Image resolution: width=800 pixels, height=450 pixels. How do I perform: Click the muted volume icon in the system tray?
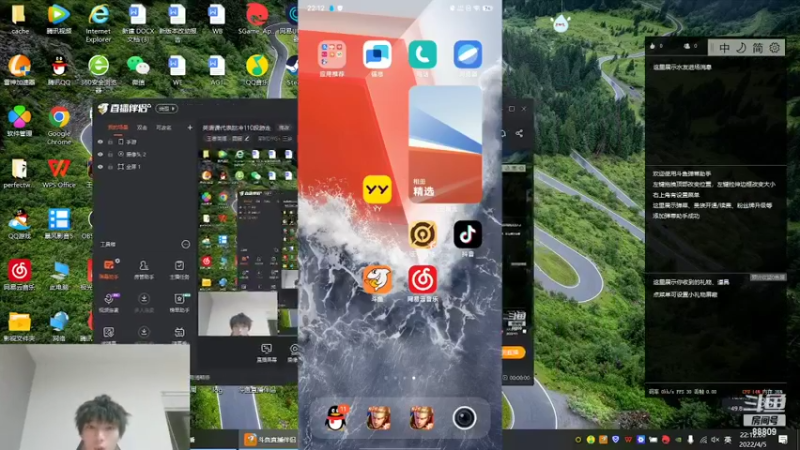click(715, 439)
